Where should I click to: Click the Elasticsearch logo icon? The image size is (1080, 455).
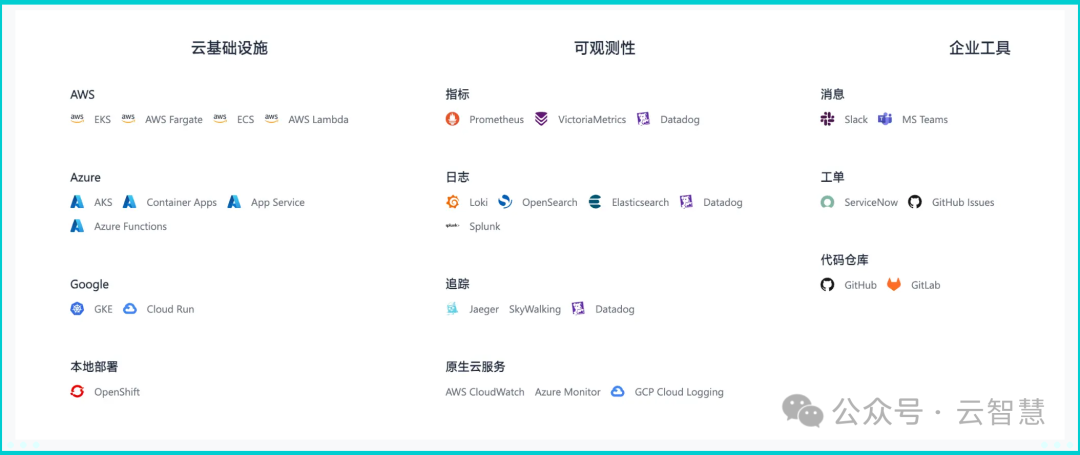595,202
